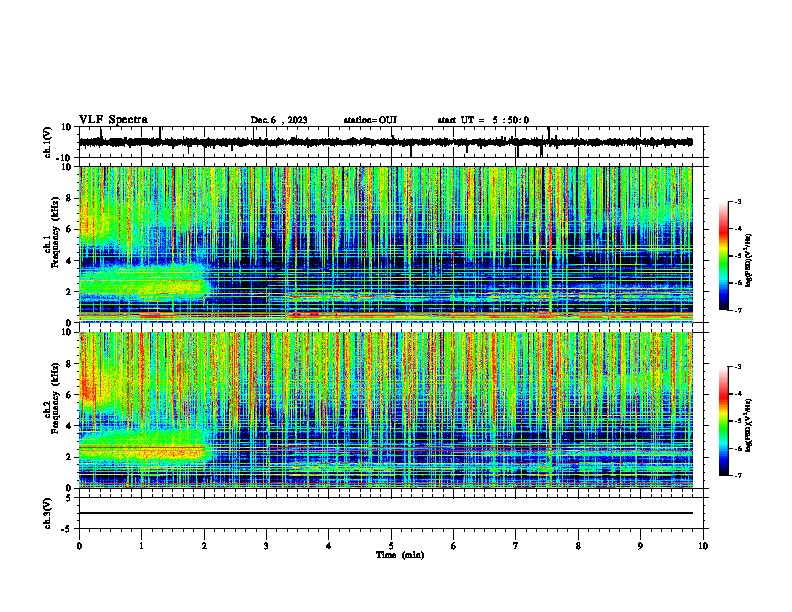Click the ch.2 spectrogram color bar
Viewport: 792px width, 612px height.
click(723, 421)
